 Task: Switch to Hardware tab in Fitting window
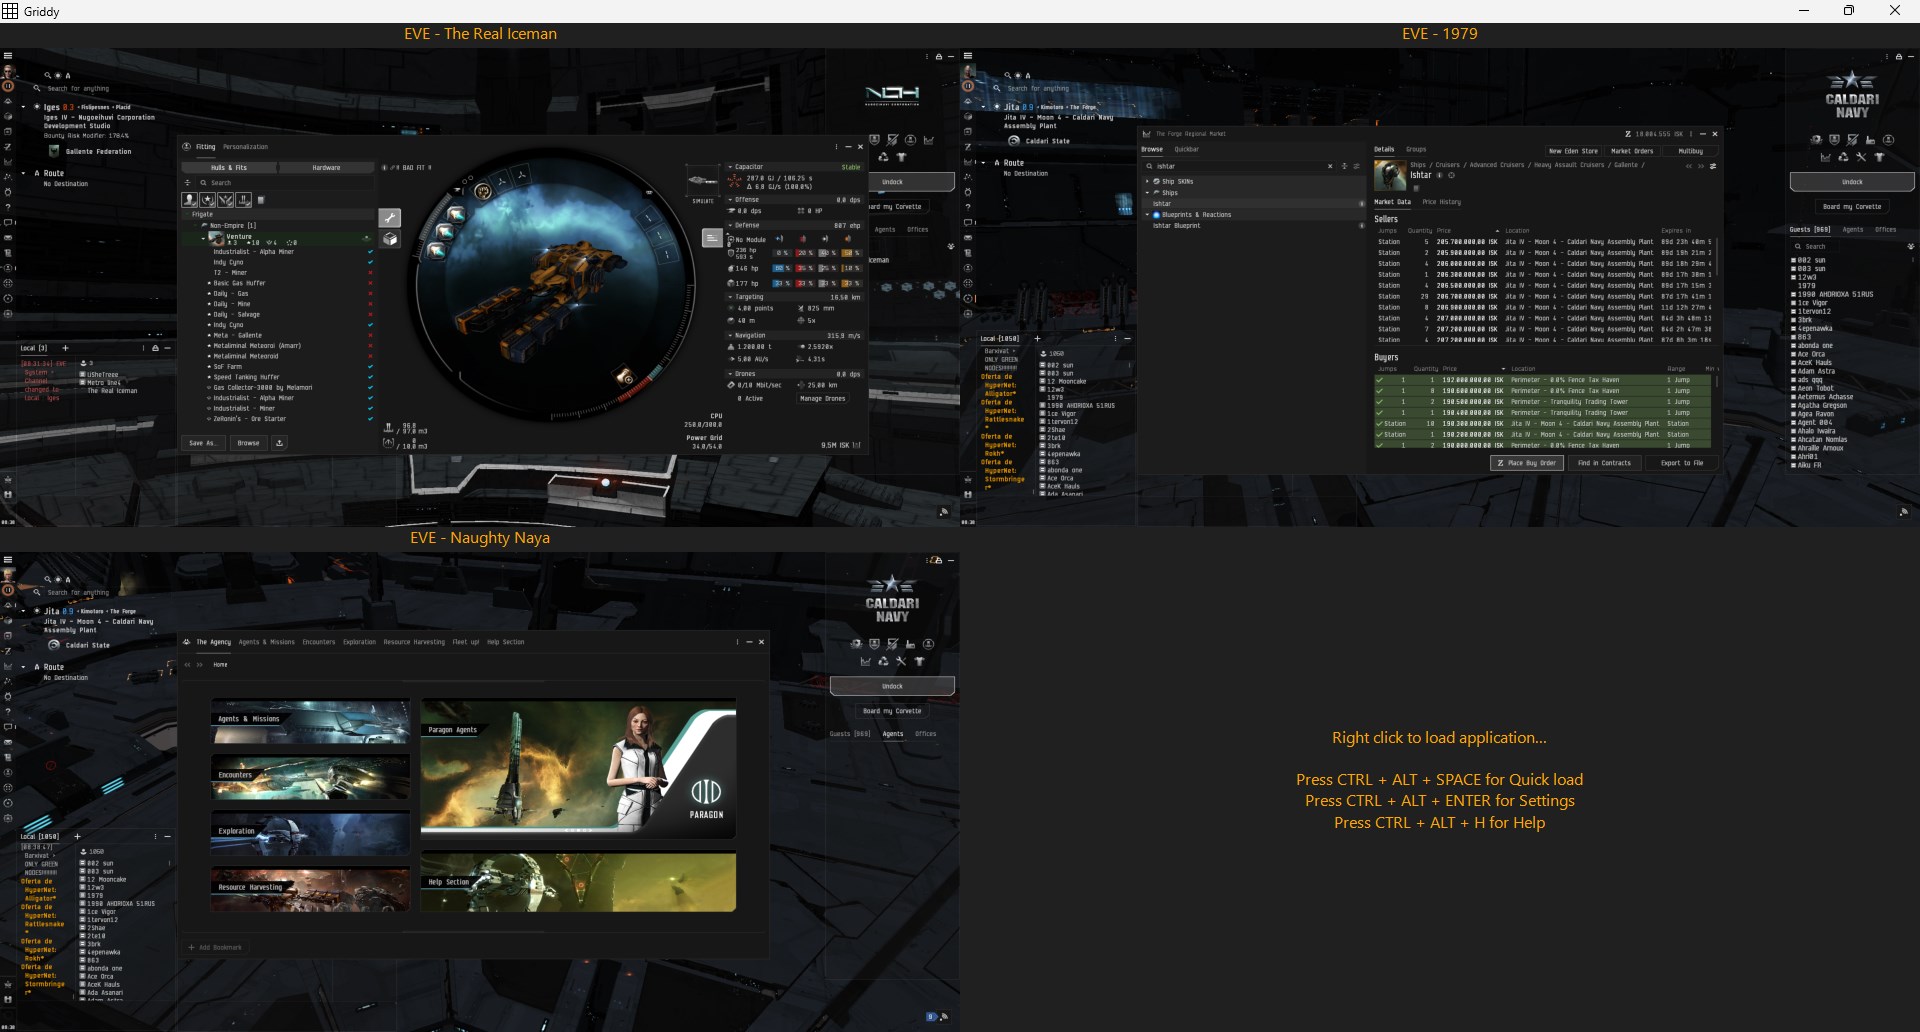(x=326, y=168)
